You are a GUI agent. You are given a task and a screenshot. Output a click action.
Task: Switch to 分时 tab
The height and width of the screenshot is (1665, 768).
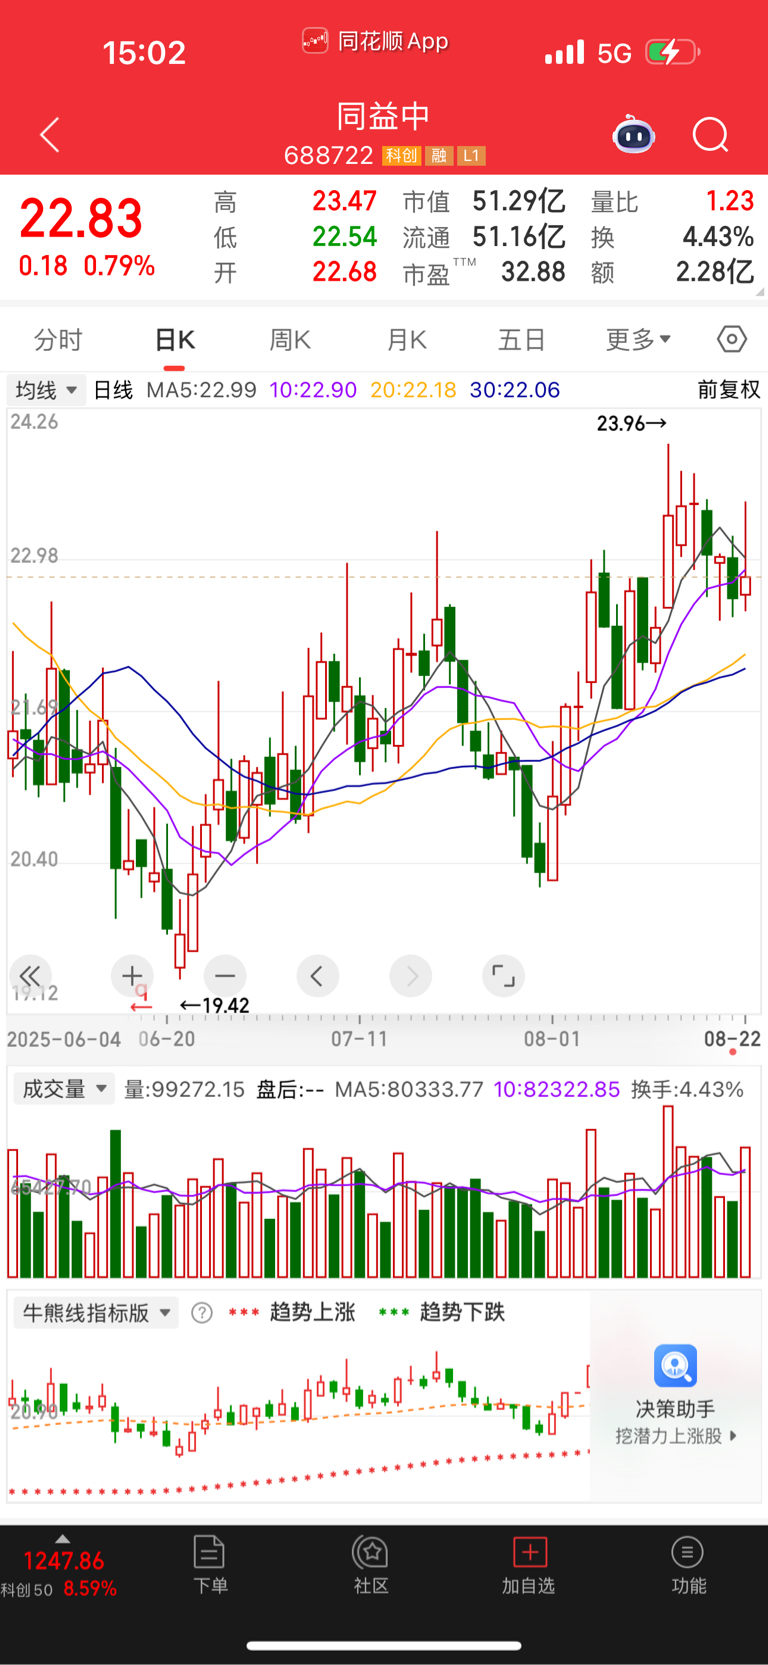[x=58, y=340]
